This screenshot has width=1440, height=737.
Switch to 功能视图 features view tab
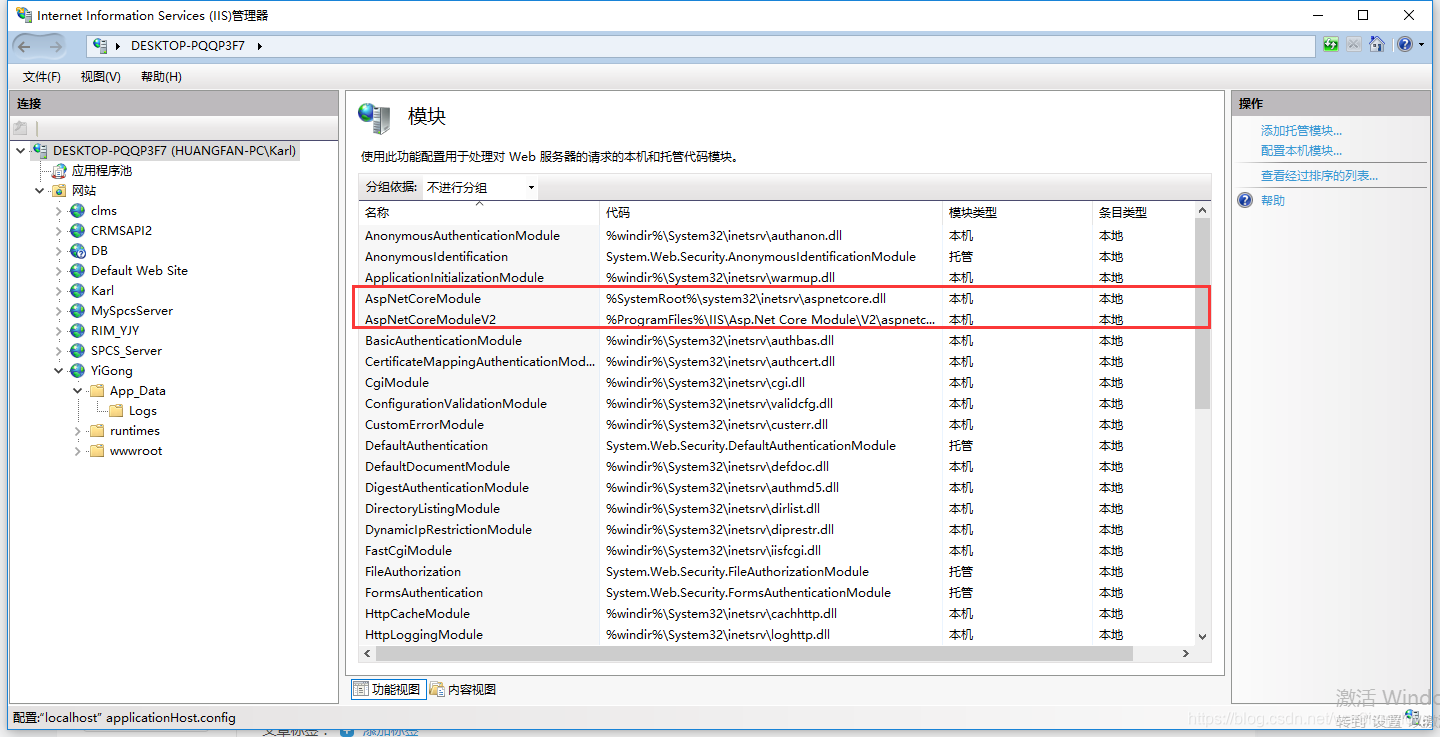click(x=389, y=689)
